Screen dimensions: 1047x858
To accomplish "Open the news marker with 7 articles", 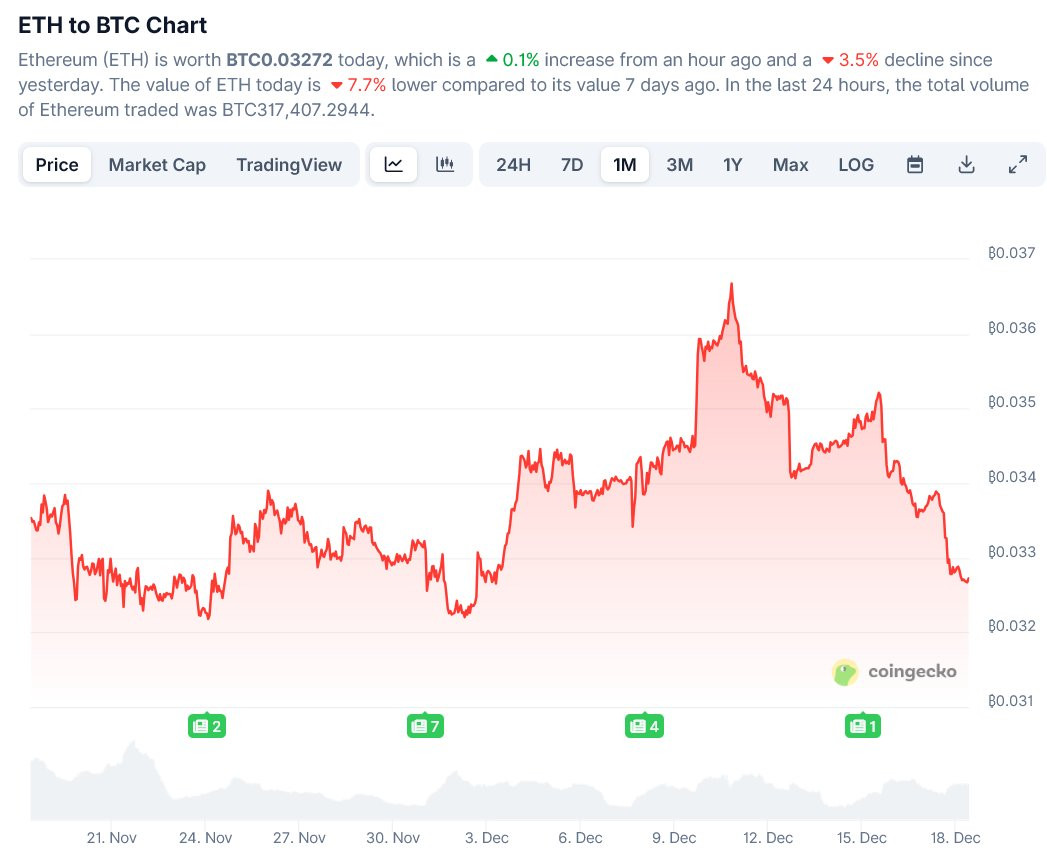I will (x=425, y=726).
